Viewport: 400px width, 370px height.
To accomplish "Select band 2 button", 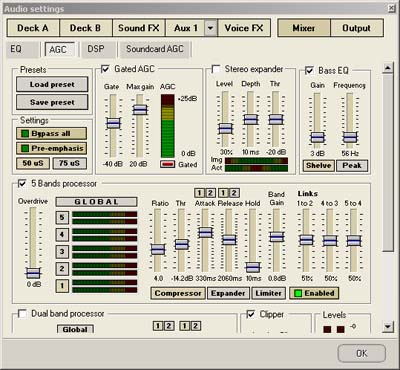I will click(x=62, y=269).
